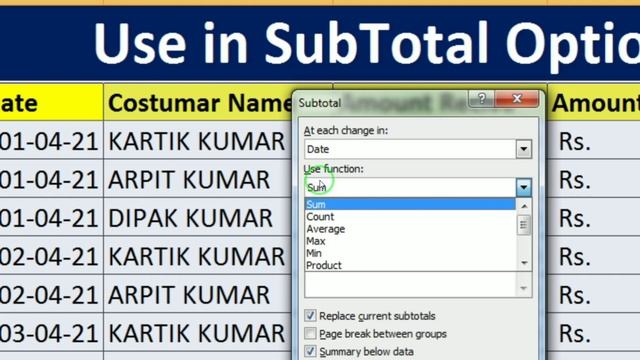Click the 'Use in SubTotal Option' title banner
The height and width of the screenshot is (360, 640).
320,43
